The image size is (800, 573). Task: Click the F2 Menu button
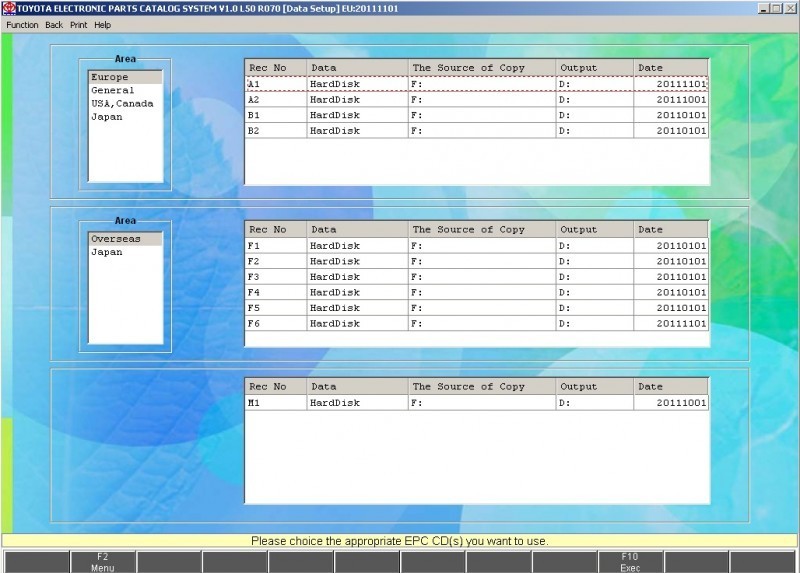103,562
